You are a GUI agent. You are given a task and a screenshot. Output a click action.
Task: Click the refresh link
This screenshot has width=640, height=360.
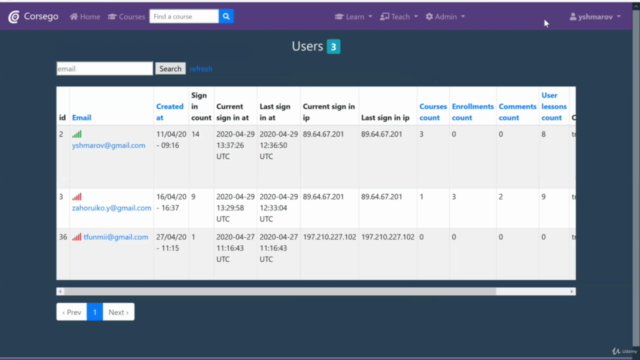[x=201, y=69]
